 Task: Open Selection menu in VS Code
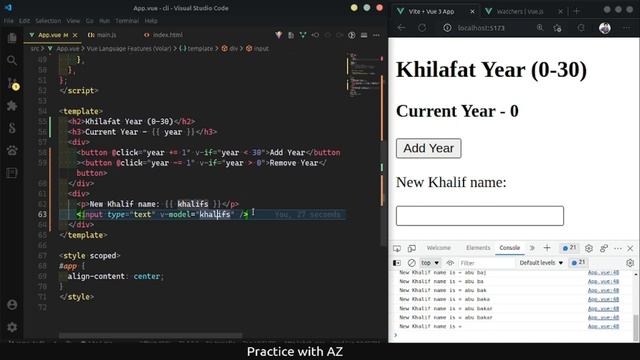tap(48, 21)
